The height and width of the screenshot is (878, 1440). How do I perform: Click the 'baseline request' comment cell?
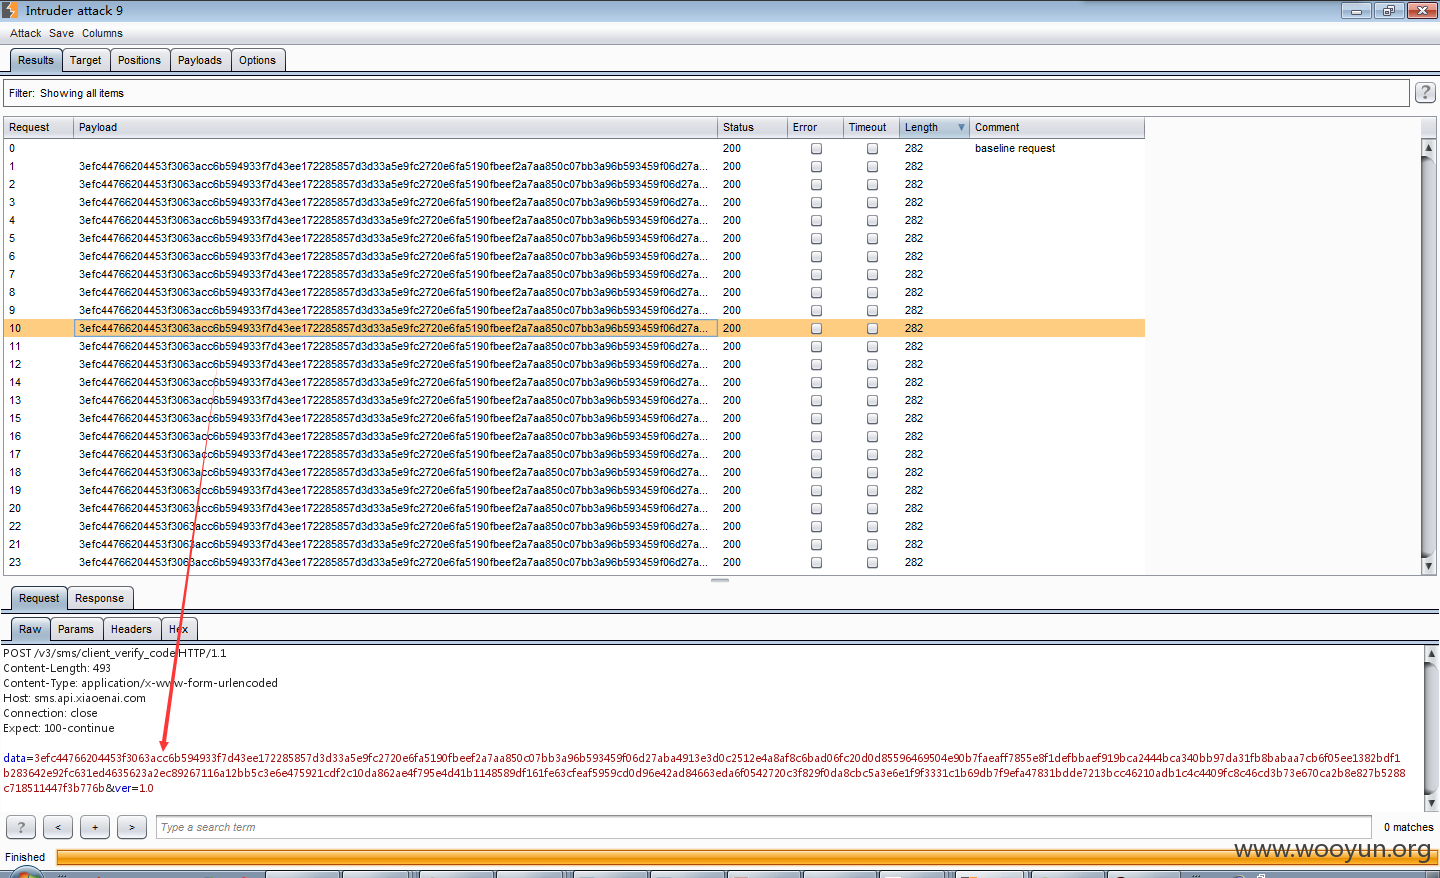[1015, 148]
